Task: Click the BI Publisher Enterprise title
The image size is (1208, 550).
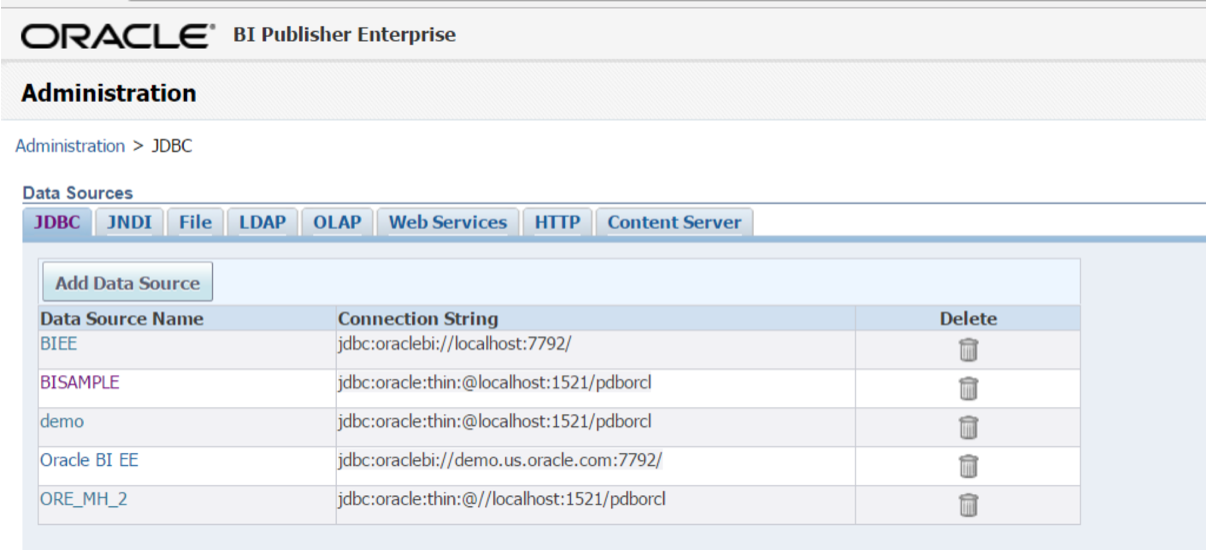Action: (x=344, y=35)
